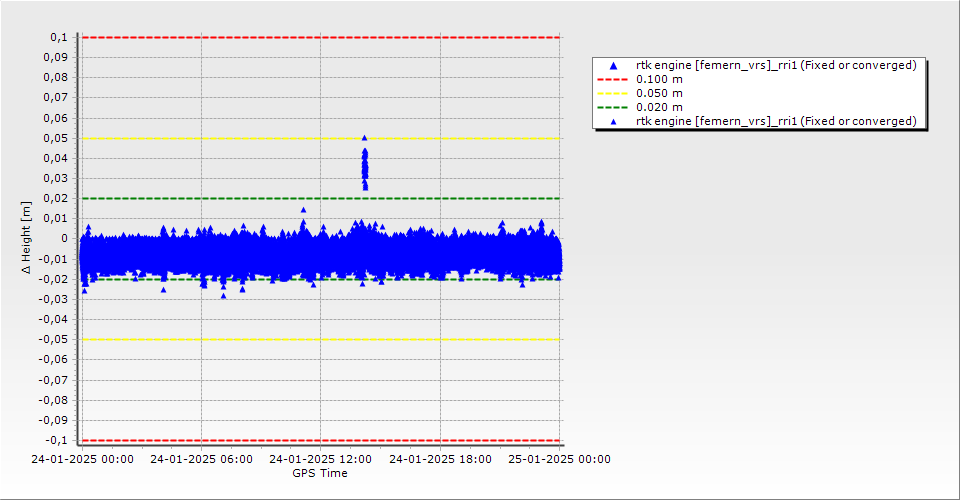Click the -0,05 tick label on y-axis
Viewport: 960px width, 500px height.
click(54, 339)
